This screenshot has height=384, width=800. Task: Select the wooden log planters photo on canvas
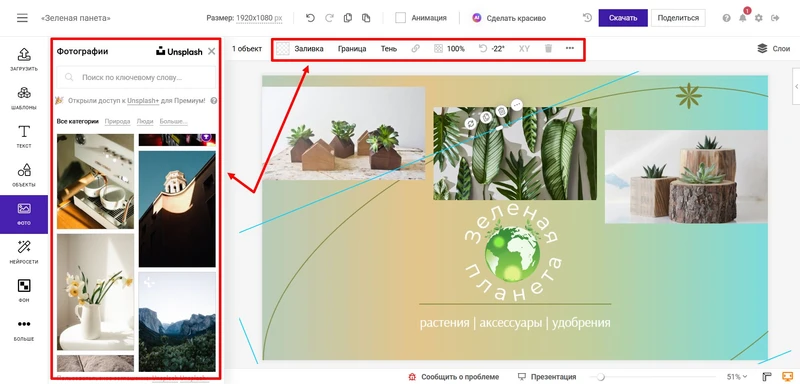[x=686, y=176]
